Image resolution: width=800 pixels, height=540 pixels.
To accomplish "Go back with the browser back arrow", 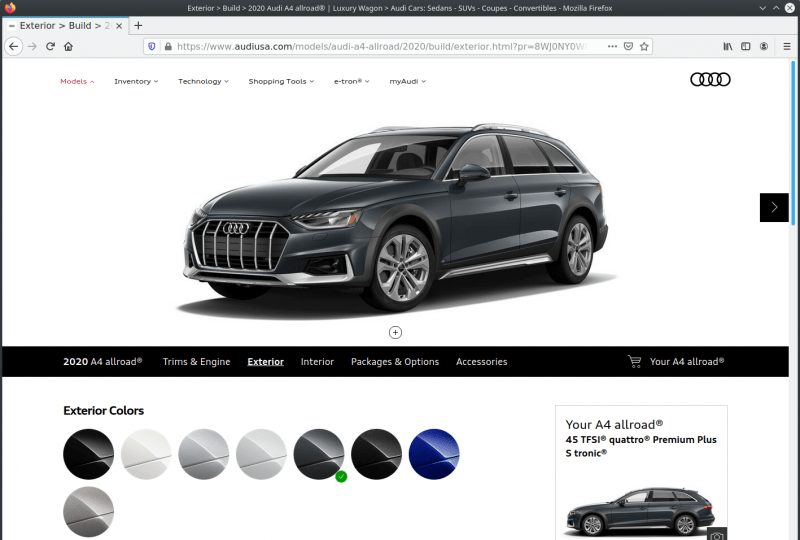I will click(13, 46).
